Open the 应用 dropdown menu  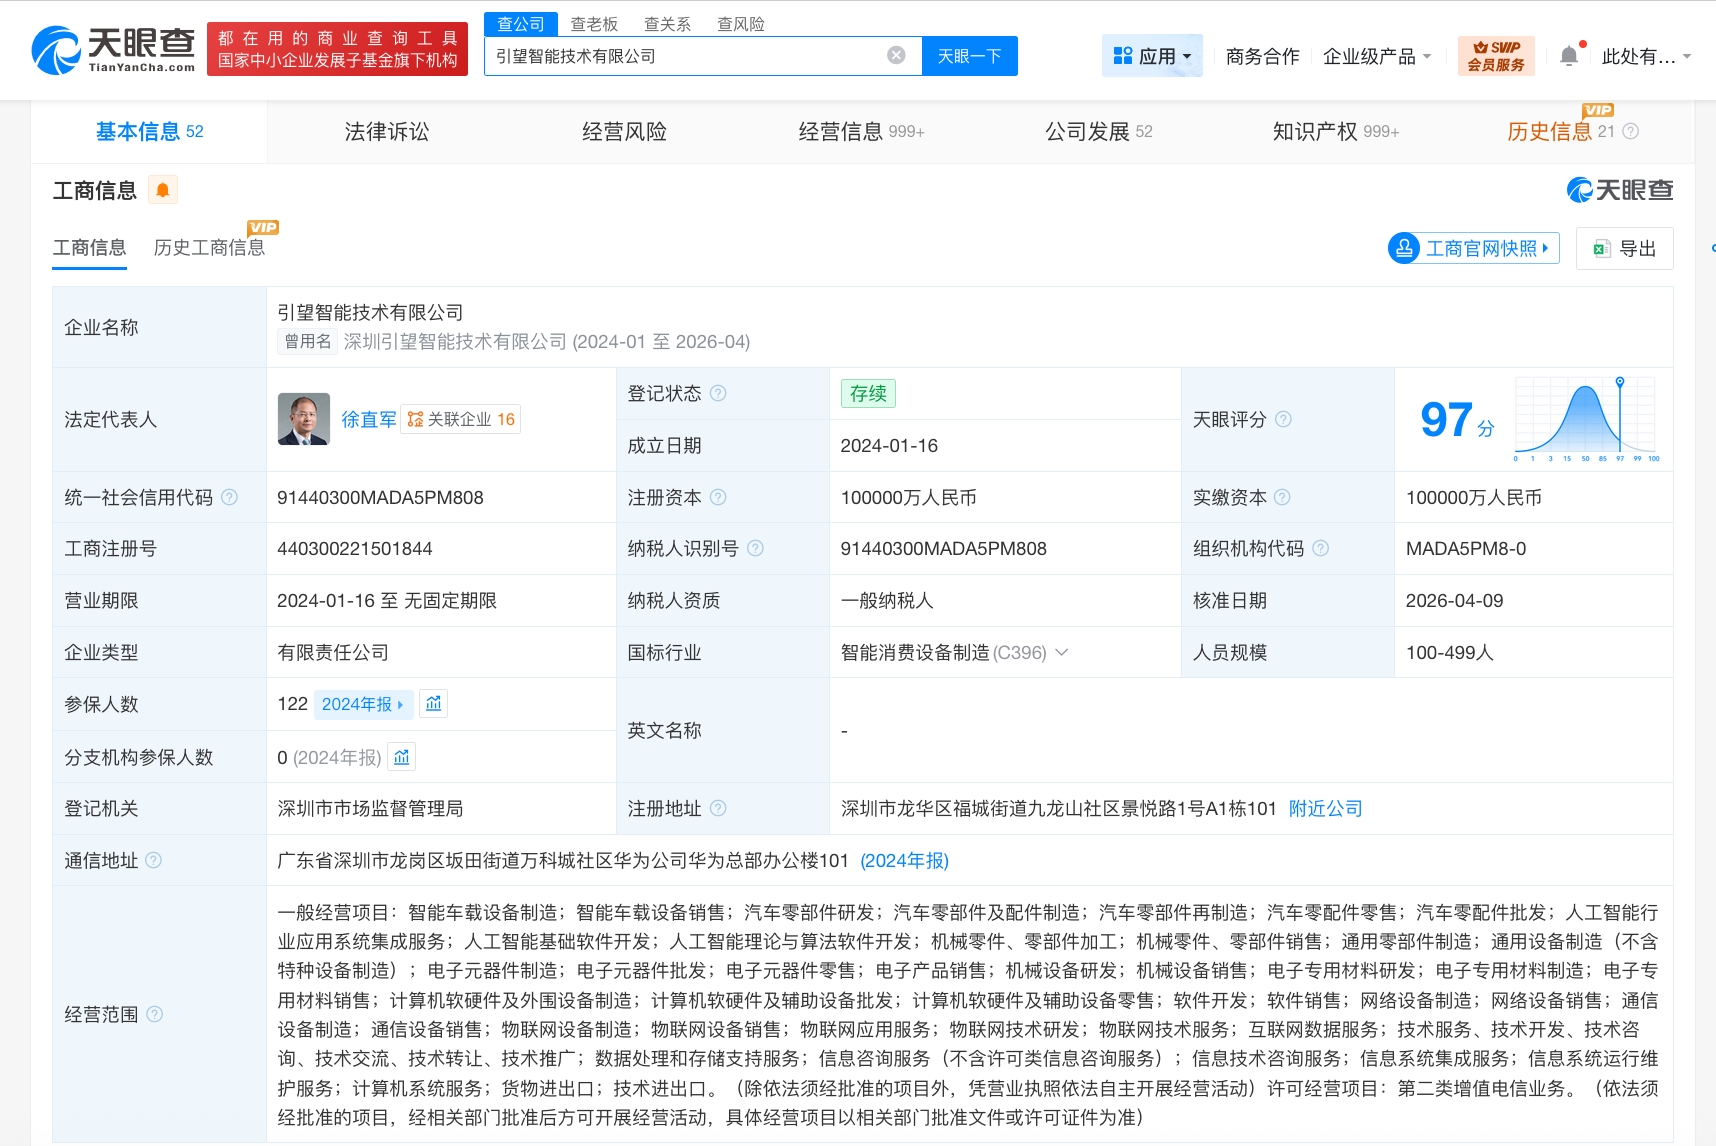(x=1152, y=56)
